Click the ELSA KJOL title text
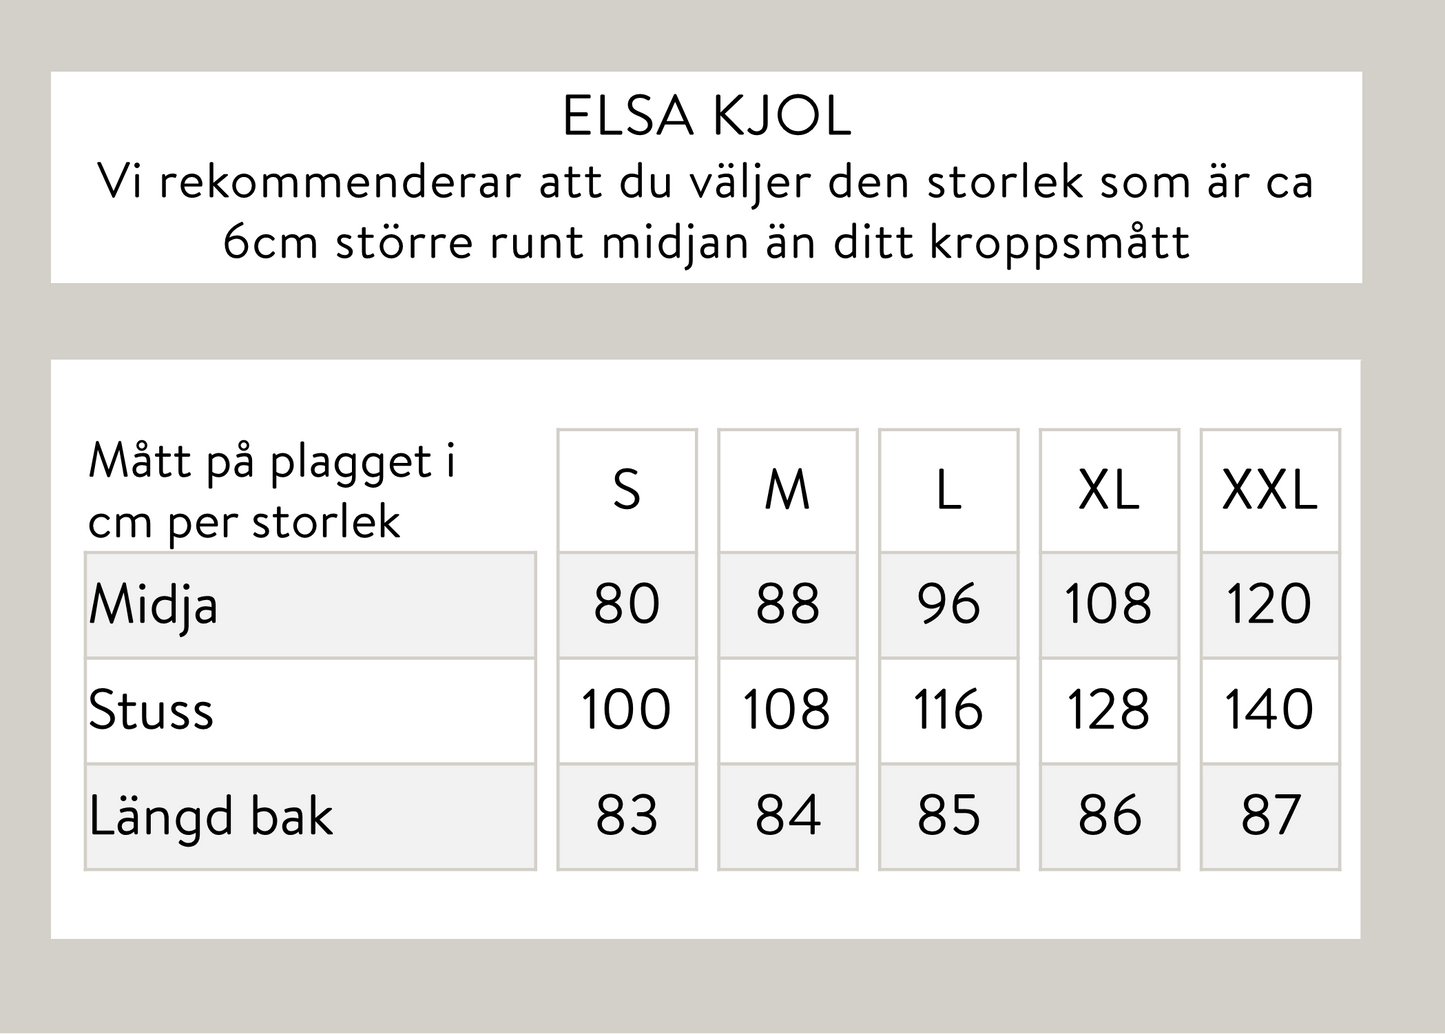The height and width of the screenshot is (1034, 1445). tap(706, 117)
